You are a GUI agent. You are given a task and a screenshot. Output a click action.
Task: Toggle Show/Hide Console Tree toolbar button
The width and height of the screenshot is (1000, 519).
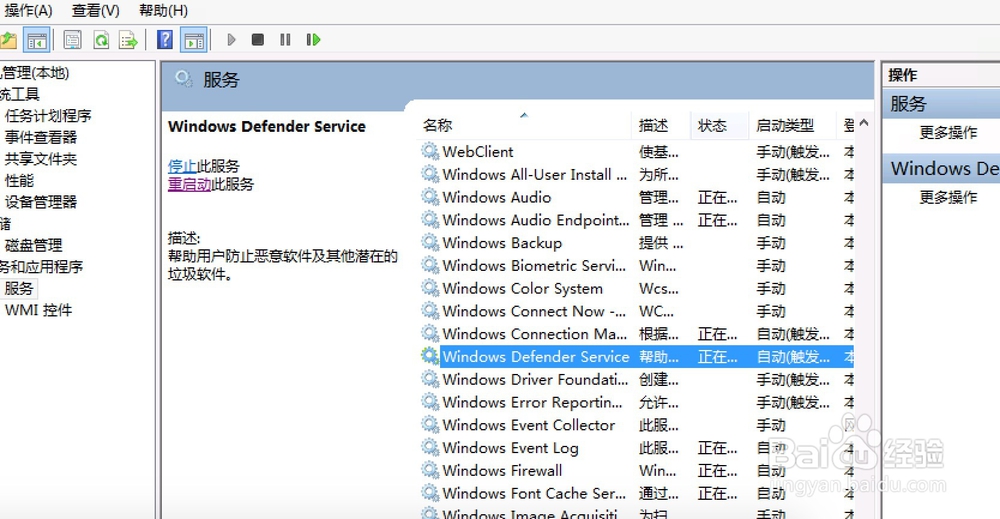[36, 40]
